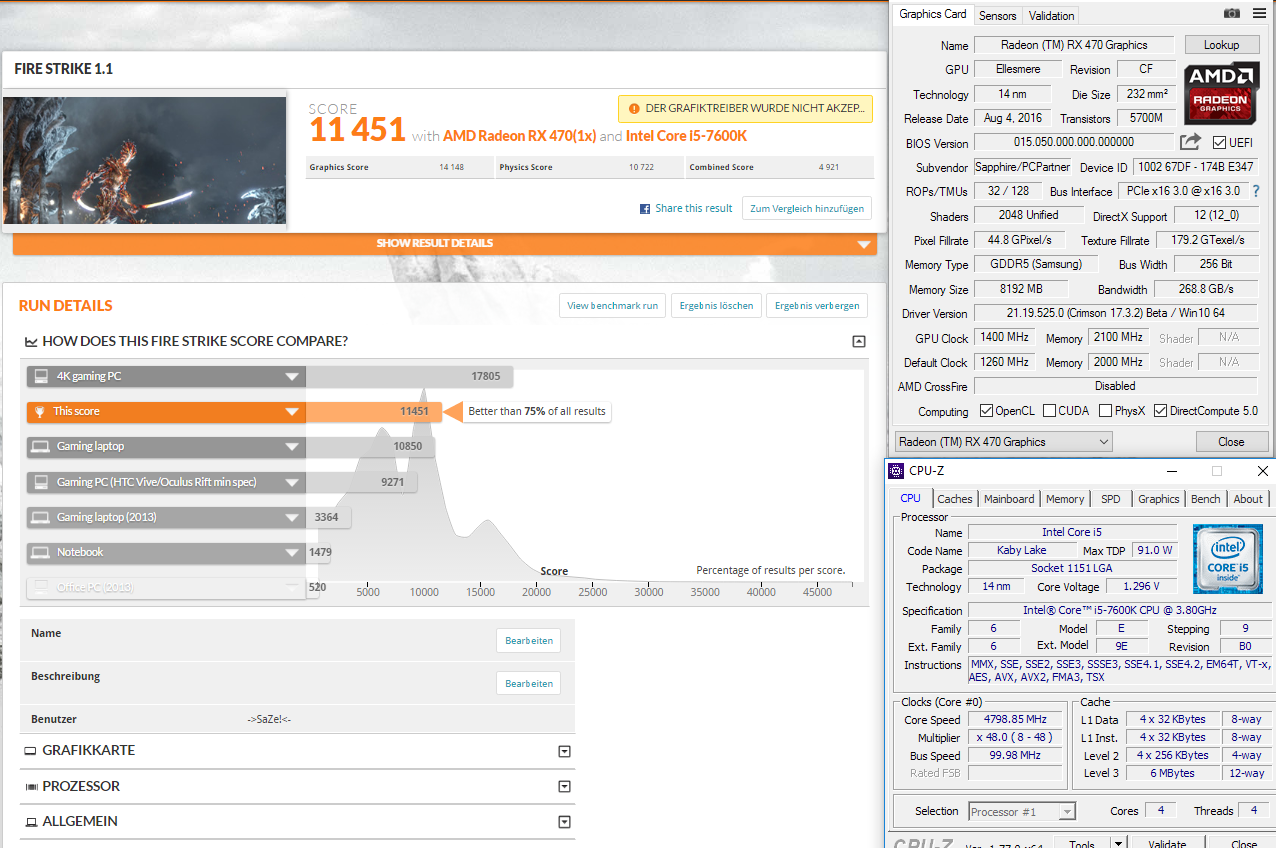Click the Intel Core i5-7600K link

click(x=687, y=136)
